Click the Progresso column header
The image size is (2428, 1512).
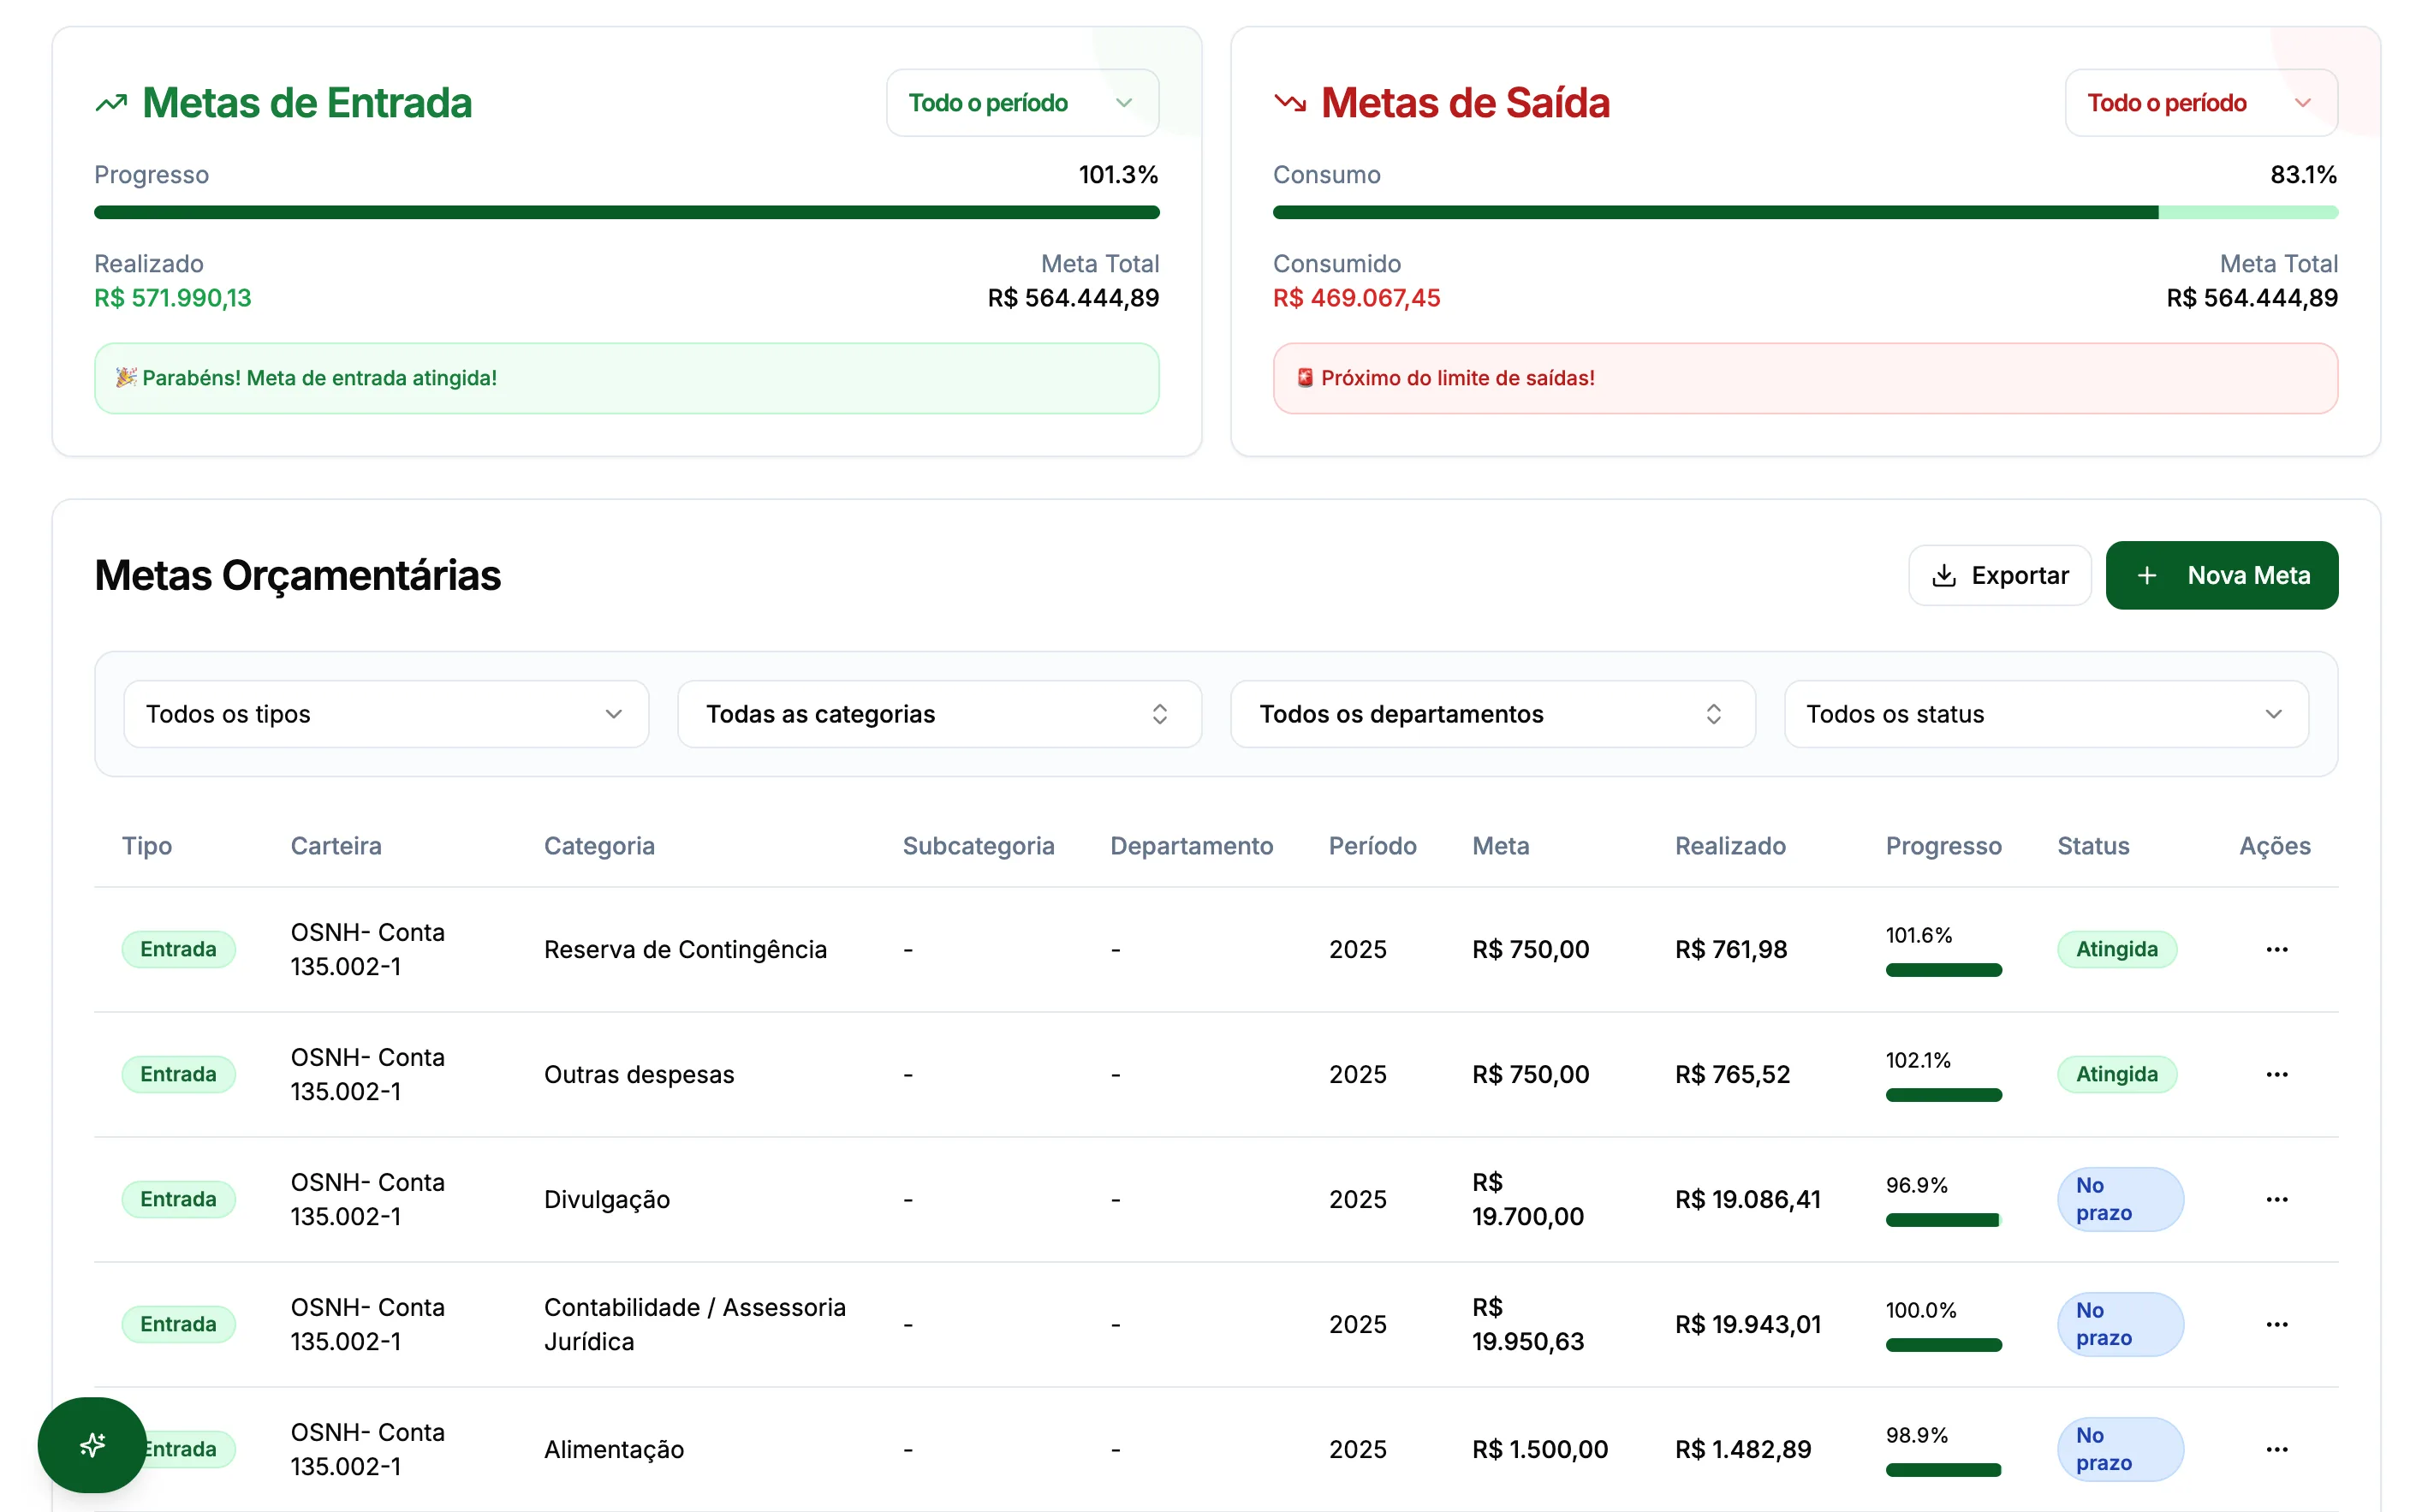pos(1943,846)
